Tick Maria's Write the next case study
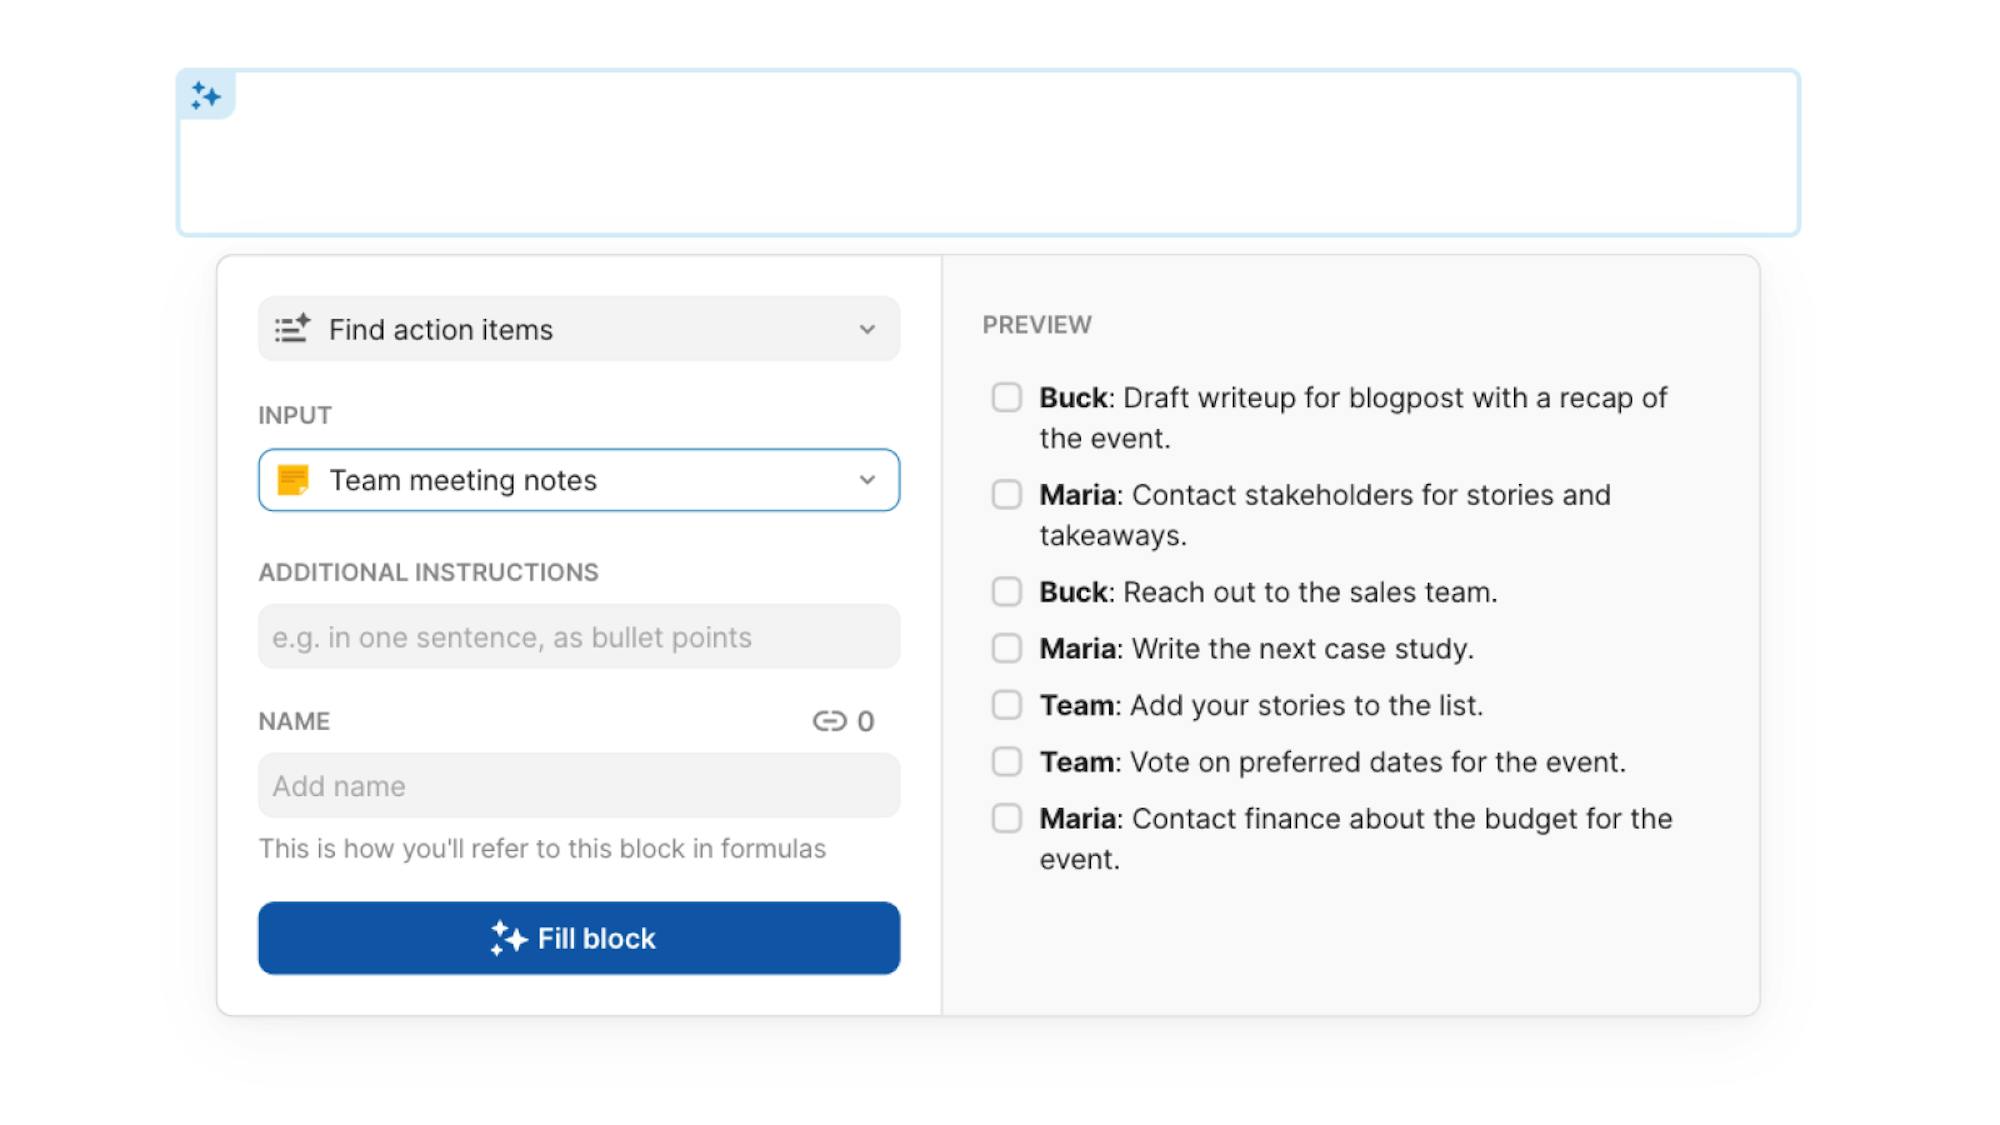This screenshot has width=2000, height=1125. pyautogui.click(x=1006, y=648)
